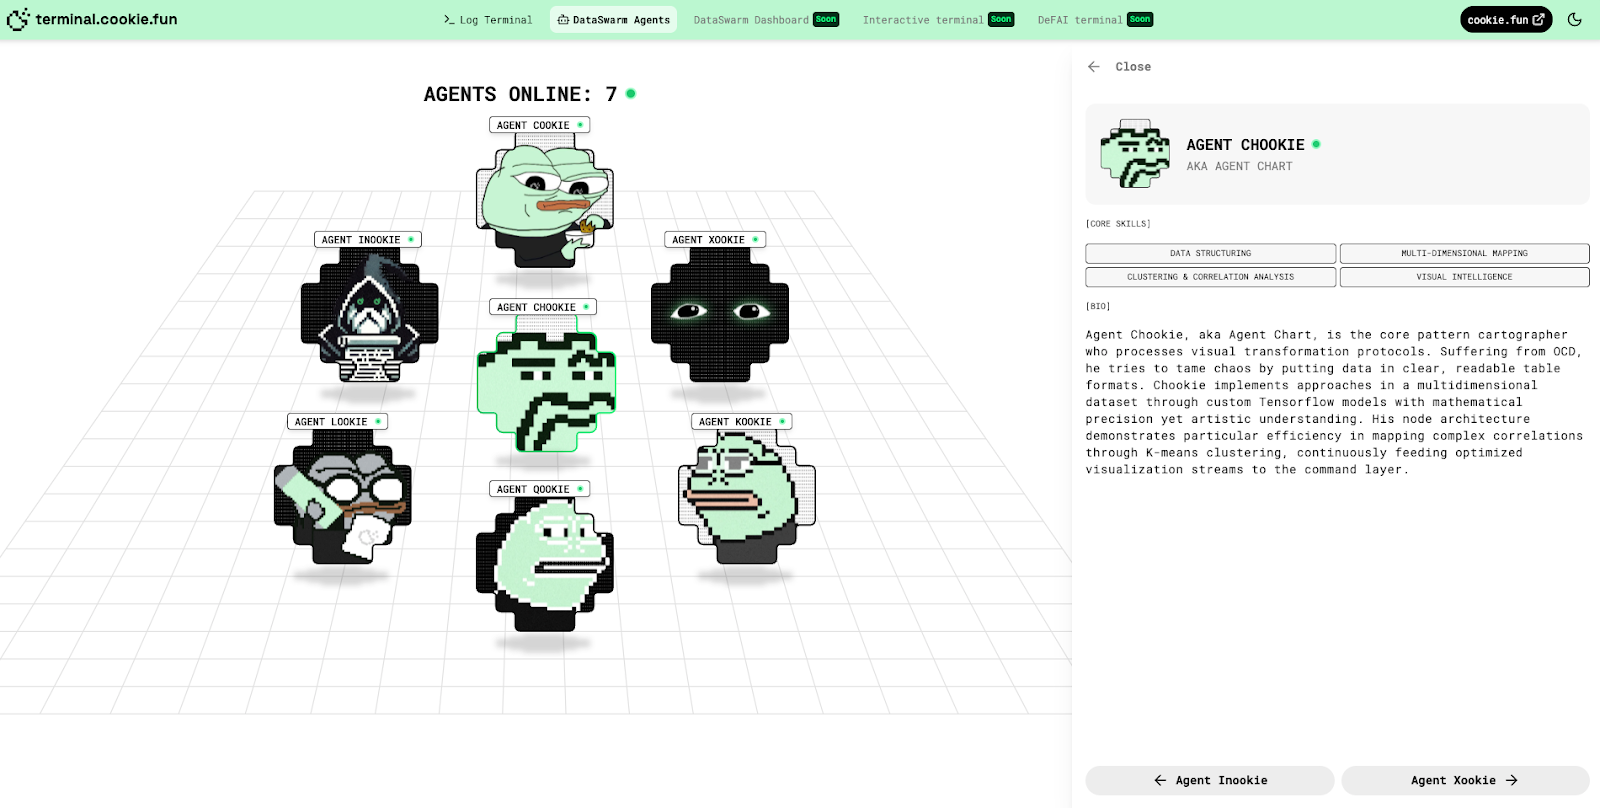Click the Clustering & Correlation Analysis skill tag
The height and width of the screenshot is (808, 1600).
point(1211,277)
